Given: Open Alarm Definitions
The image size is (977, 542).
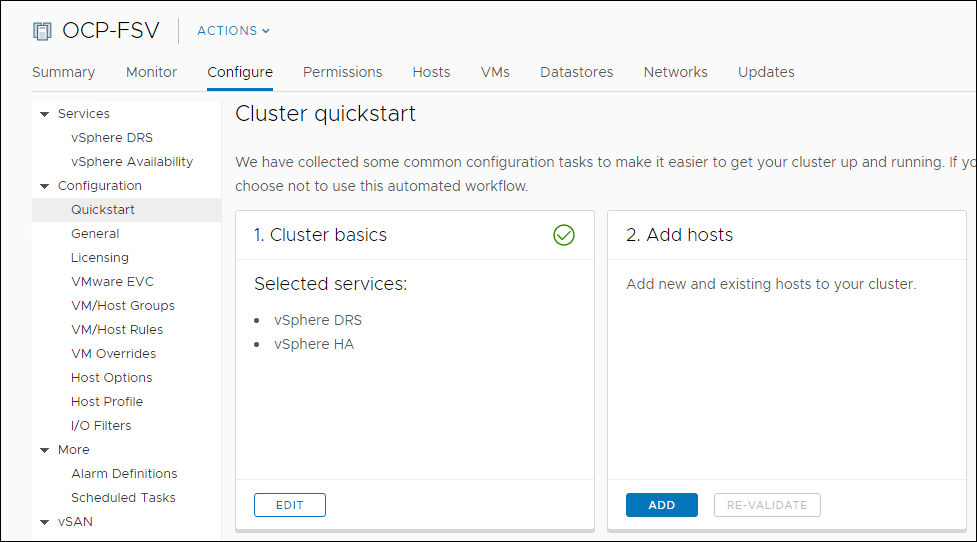Looking at the screenshot, I should [x=124, y=474].
